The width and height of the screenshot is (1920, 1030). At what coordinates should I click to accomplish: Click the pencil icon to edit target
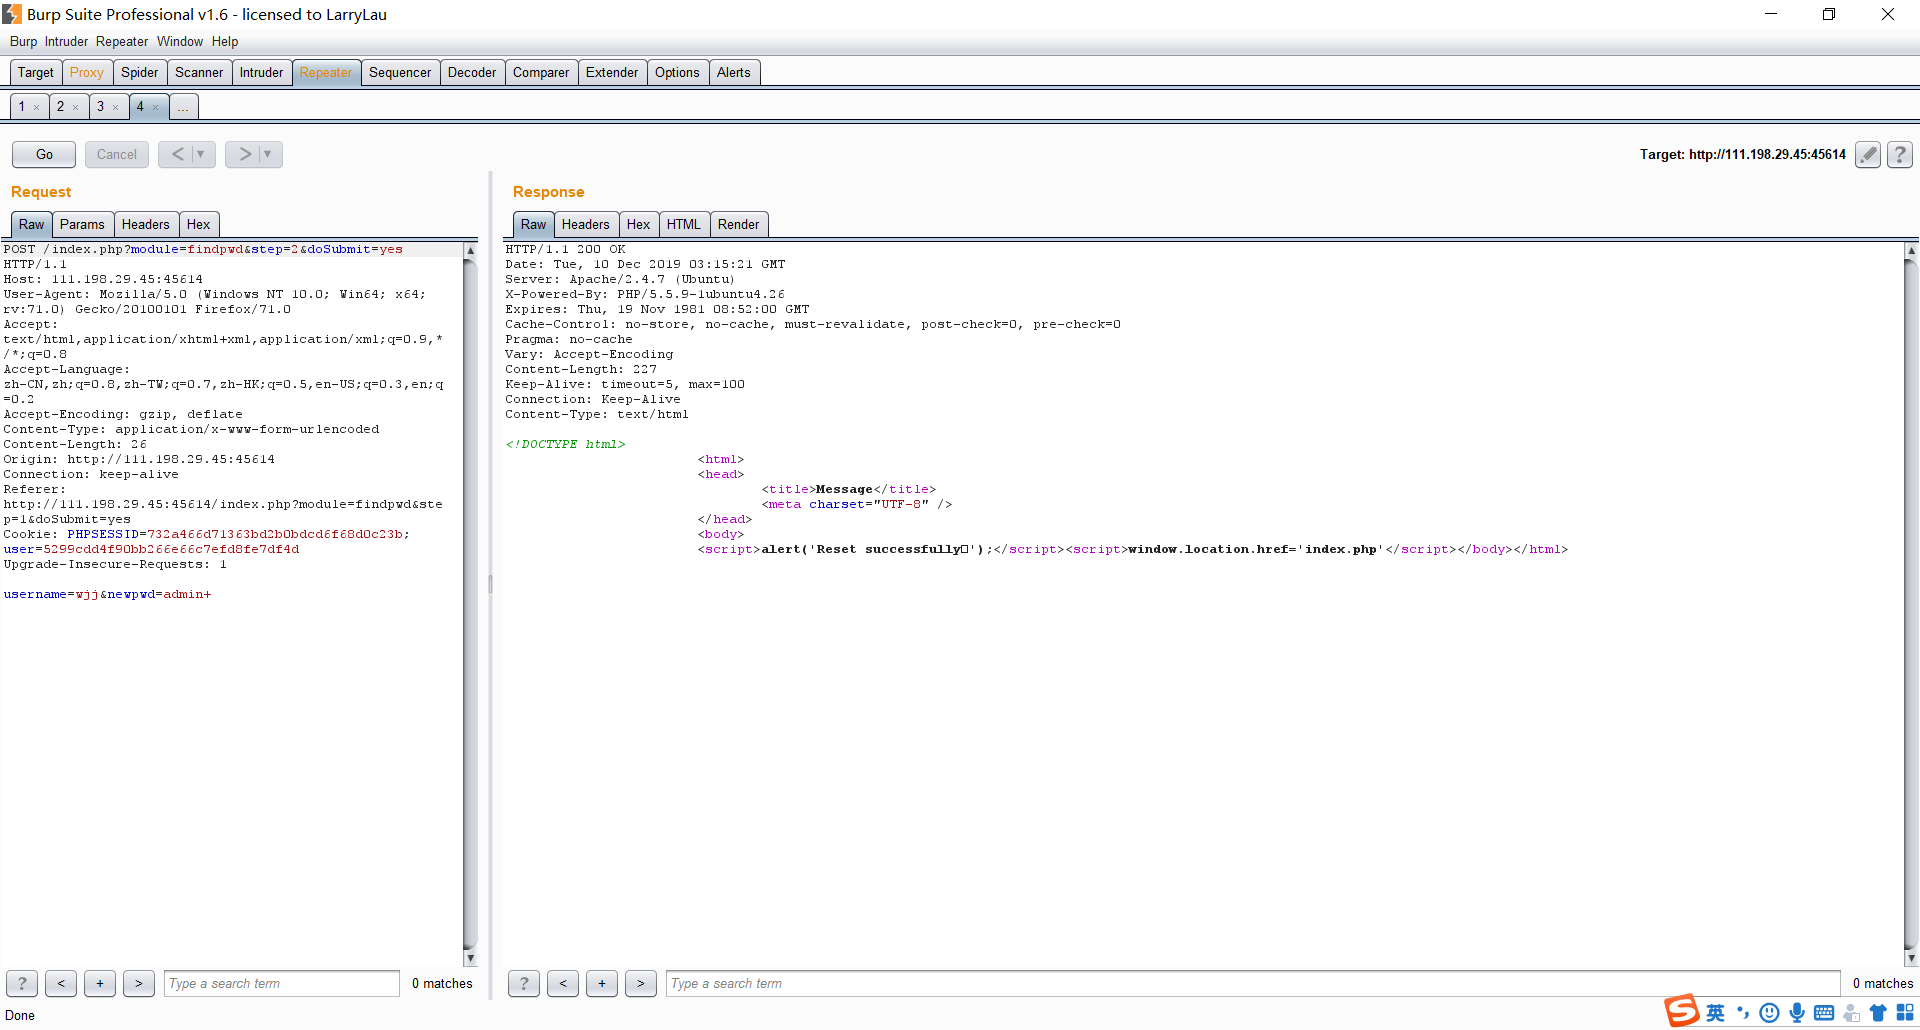pos(1867,154)
